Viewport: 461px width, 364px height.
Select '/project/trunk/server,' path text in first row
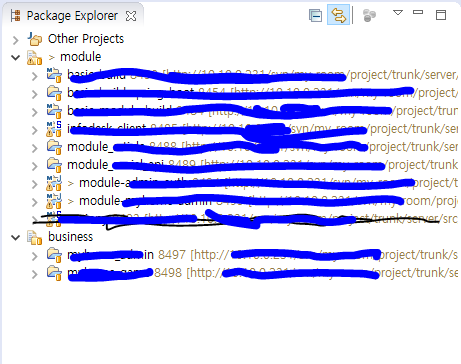click(403, 75)
